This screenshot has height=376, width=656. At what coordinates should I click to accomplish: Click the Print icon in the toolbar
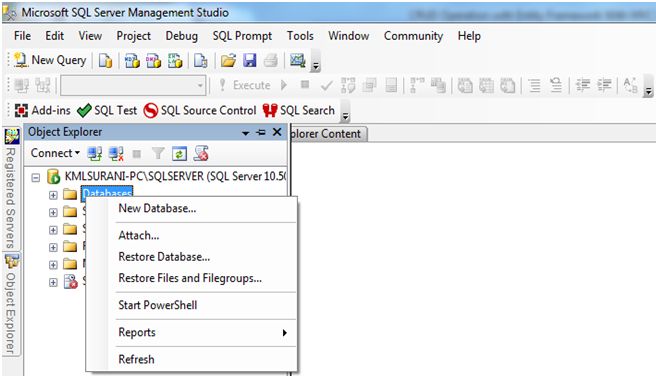pyautogui.click(x=271, y=61)
